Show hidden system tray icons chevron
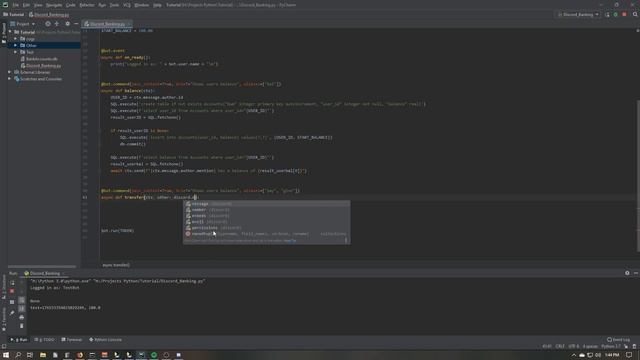 (573, 355)
